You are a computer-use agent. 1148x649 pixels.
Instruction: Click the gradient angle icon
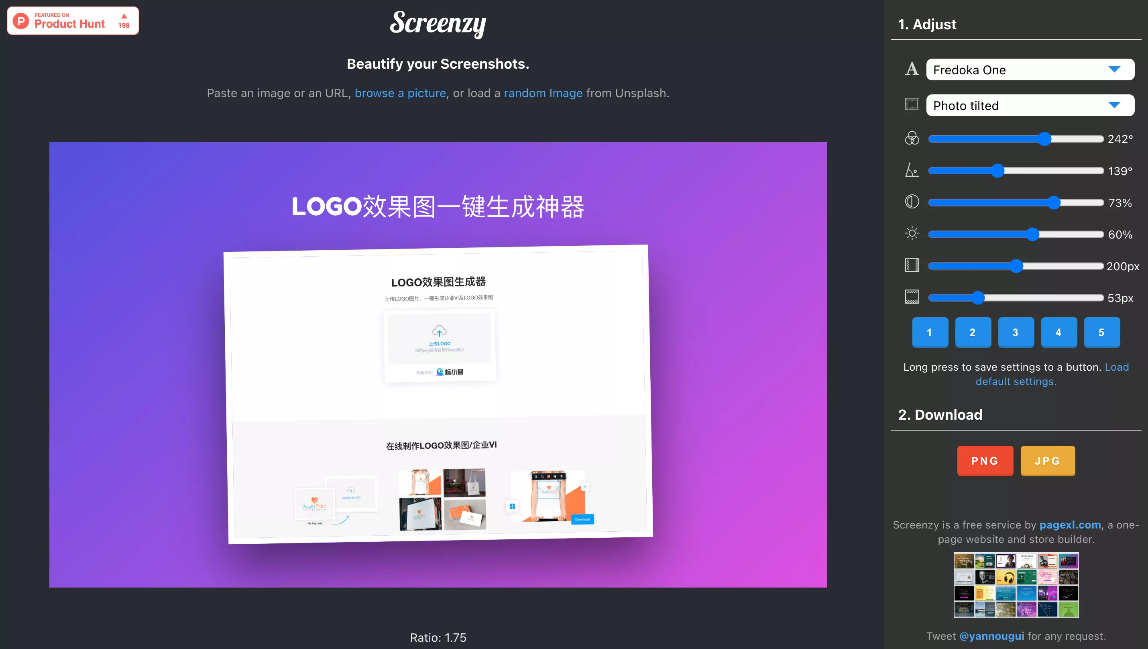point(911,170)
